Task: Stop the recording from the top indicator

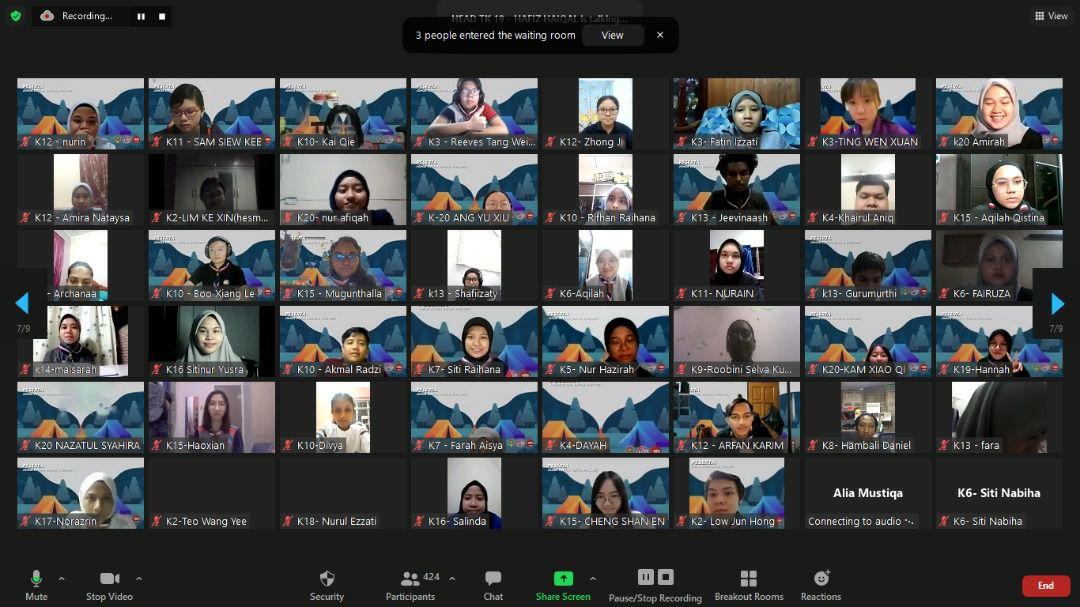Action: click(162, 16)
